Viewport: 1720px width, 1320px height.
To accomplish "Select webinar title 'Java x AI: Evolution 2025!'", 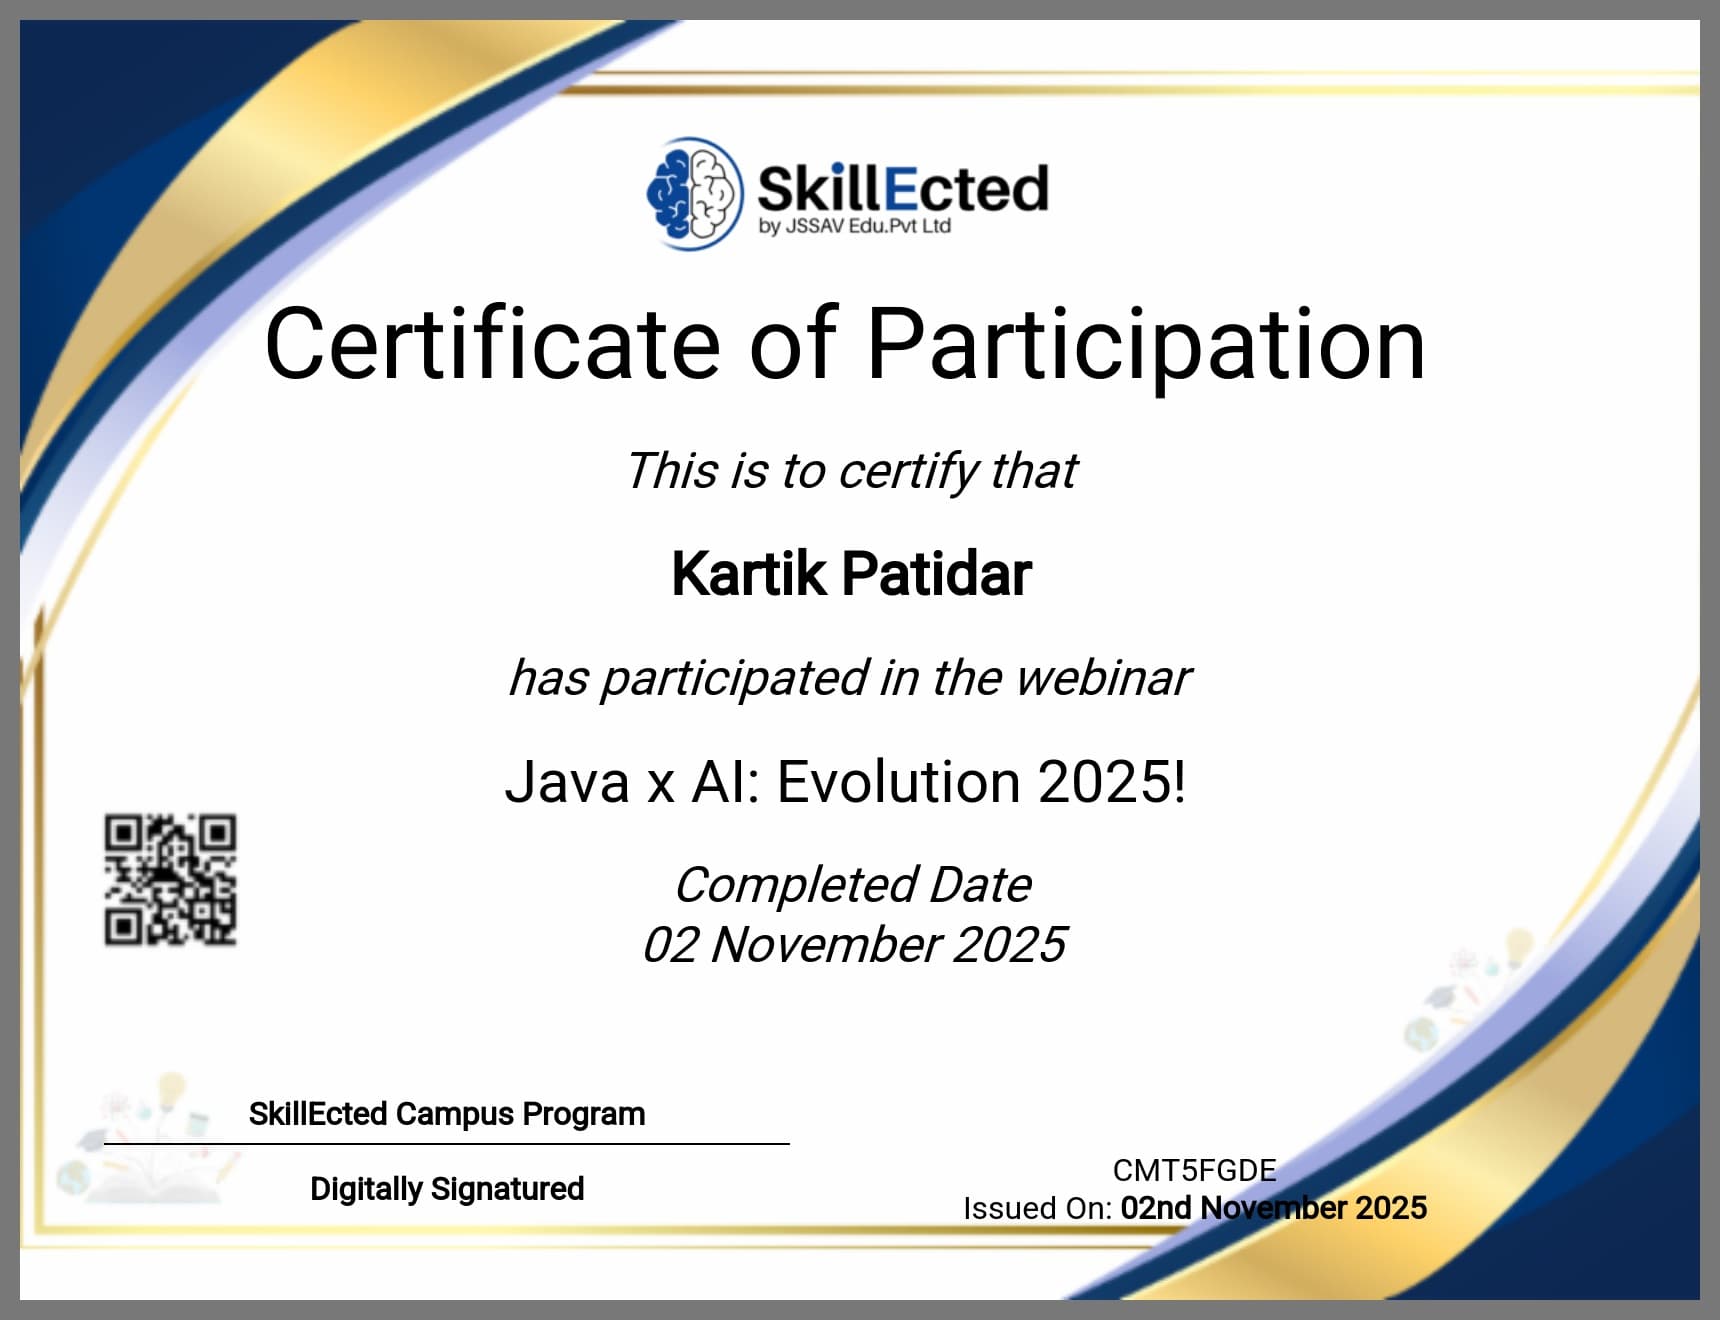I will (x=846, y=781).
